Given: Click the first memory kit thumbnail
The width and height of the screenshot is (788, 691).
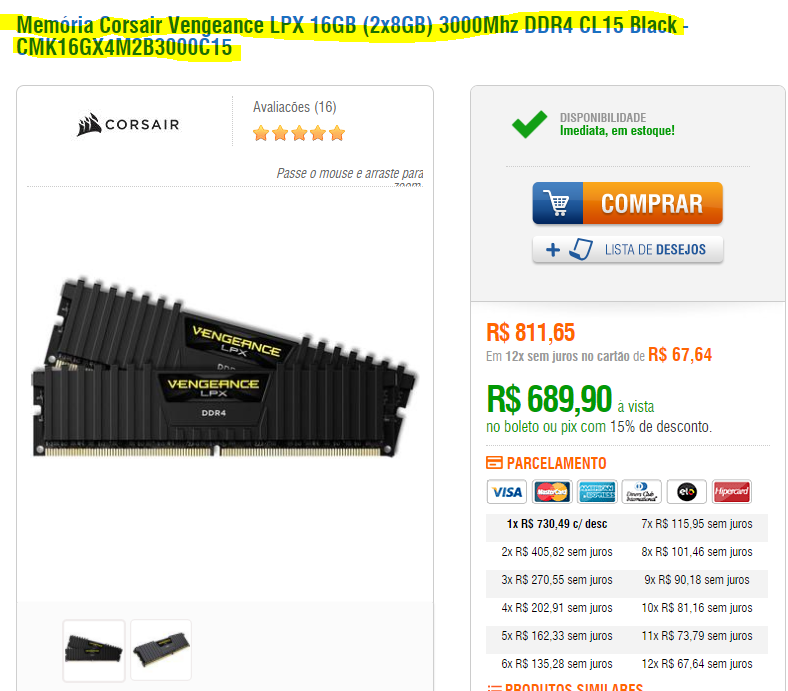Looking at the screenshot, I should pyautogui.click(x=94, y=650).
